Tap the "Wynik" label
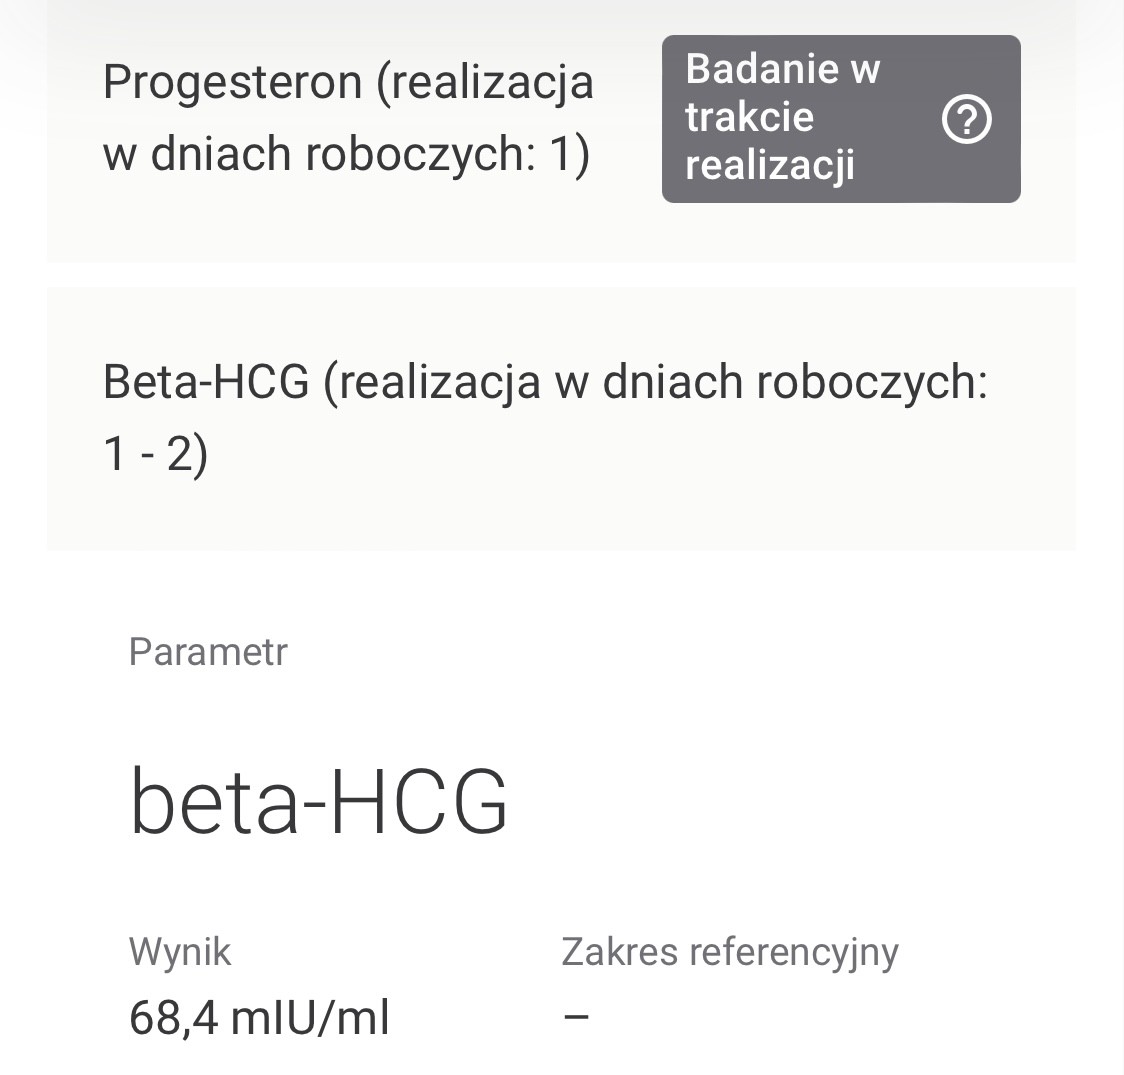Viewport: 1124px width, 1075px height. (x=180, y=951)
